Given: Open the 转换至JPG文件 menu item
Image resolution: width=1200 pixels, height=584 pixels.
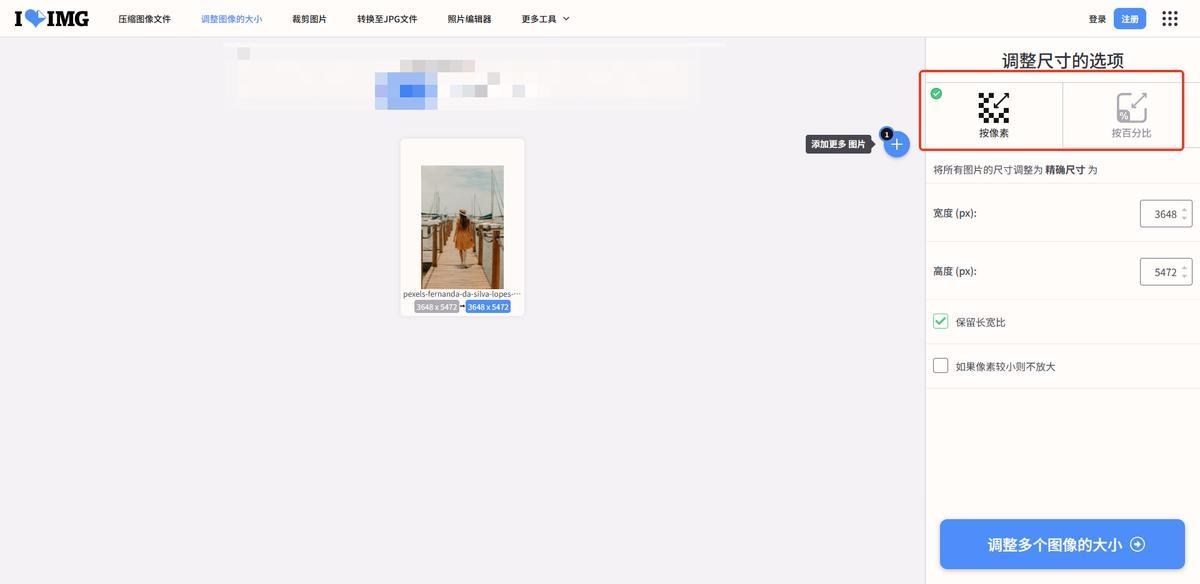Looking at the screenshot, I should click(x=387, y=19).
